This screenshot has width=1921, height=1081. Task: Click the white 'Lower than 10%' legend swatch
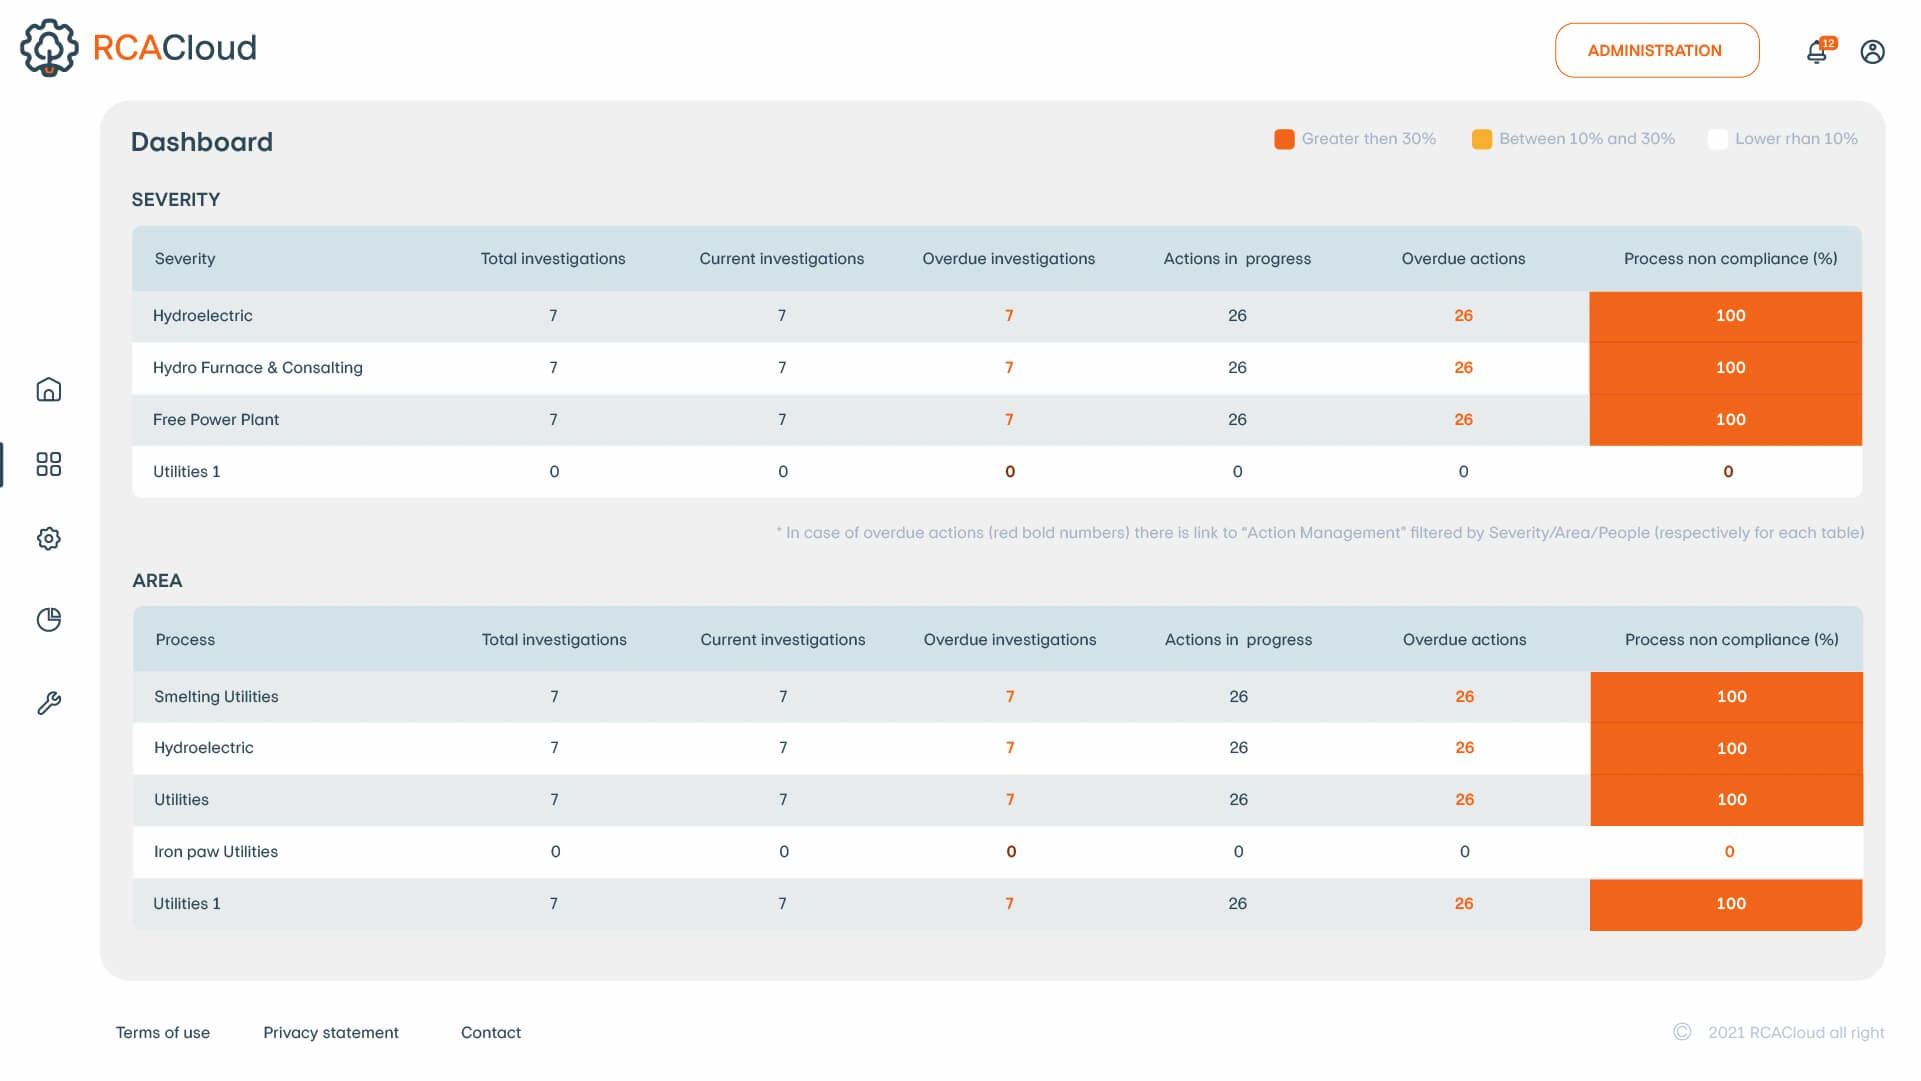point(1717,139)
